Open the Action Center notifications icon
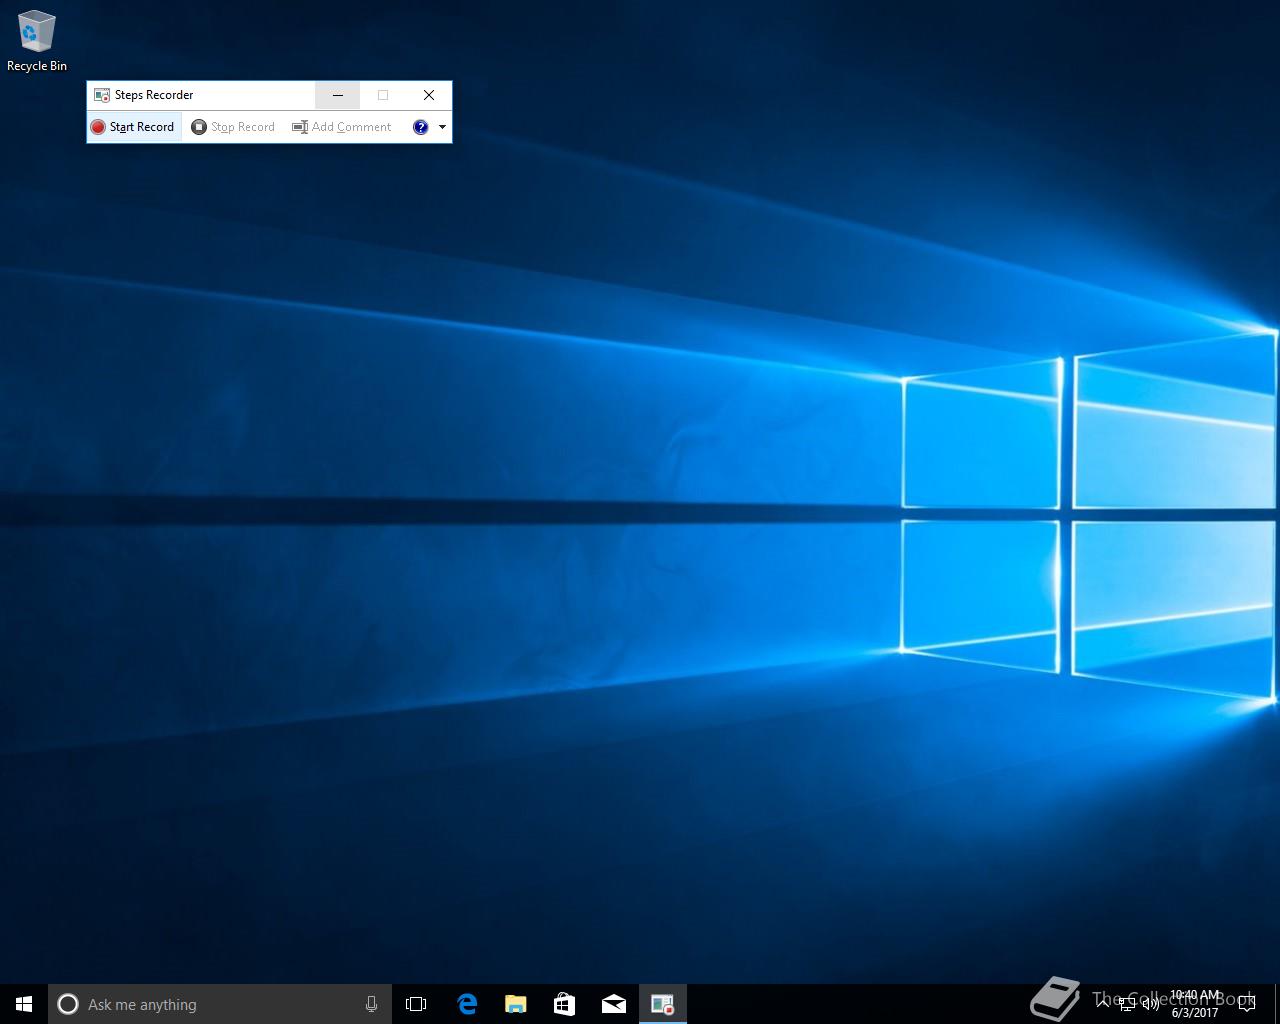Viewport: 1280px width, 1024px height. (1246, 1004)
